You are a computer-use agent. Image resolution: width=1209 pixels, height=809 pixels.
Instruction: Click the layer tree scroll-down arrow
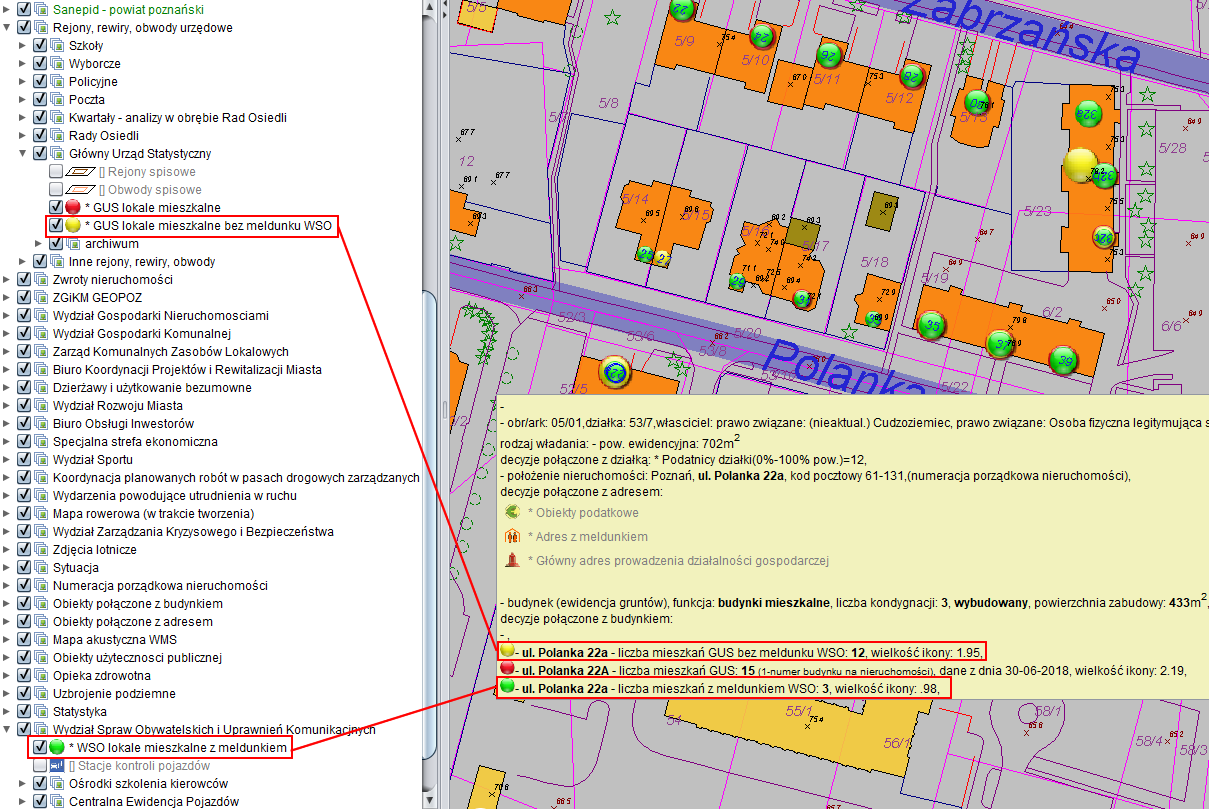(430, 800)
